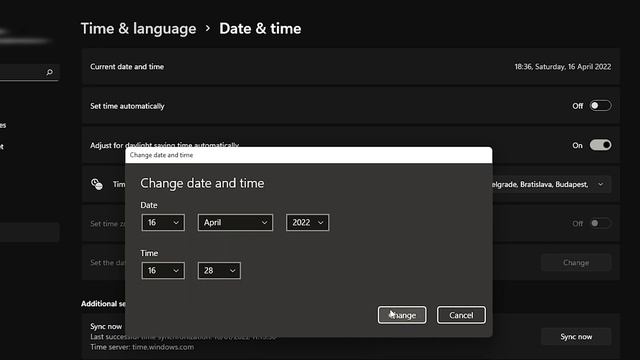
Task: Click the time zone globe clock icon
Action: click(97, 184)
